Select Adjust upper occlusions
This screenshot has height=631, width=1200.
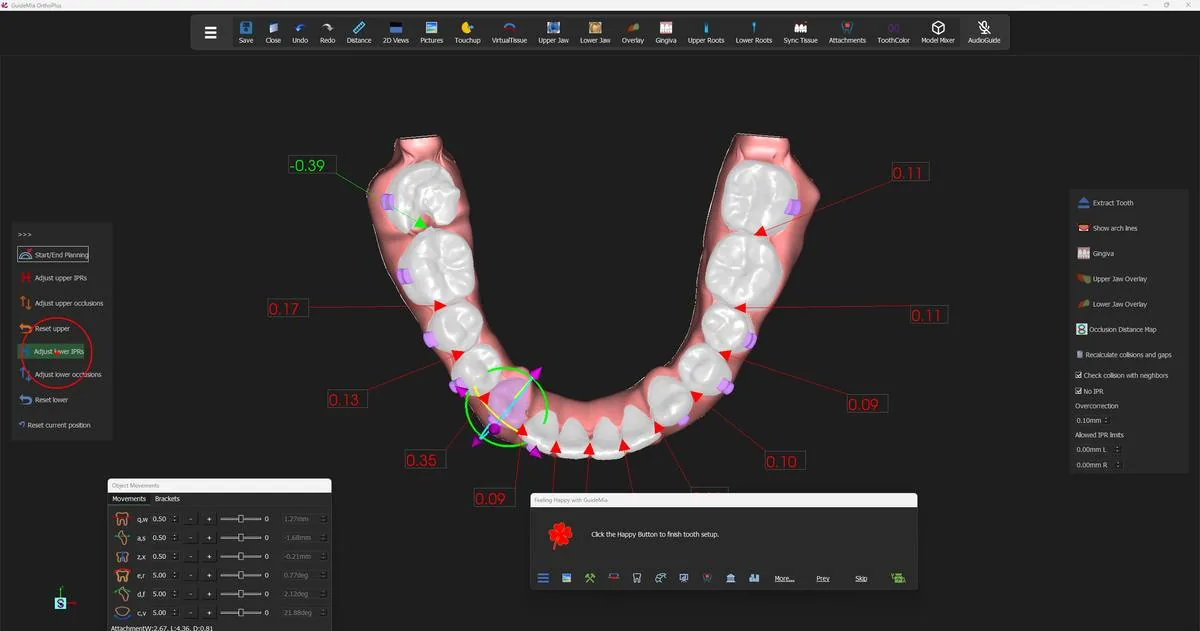(60, 303)
